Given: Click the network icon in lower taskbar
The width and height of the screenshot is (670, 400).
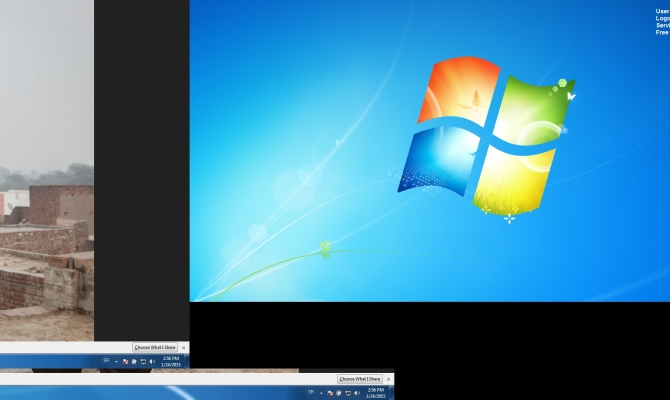Looking at the screenshot, I should click(x=348, y=392).
